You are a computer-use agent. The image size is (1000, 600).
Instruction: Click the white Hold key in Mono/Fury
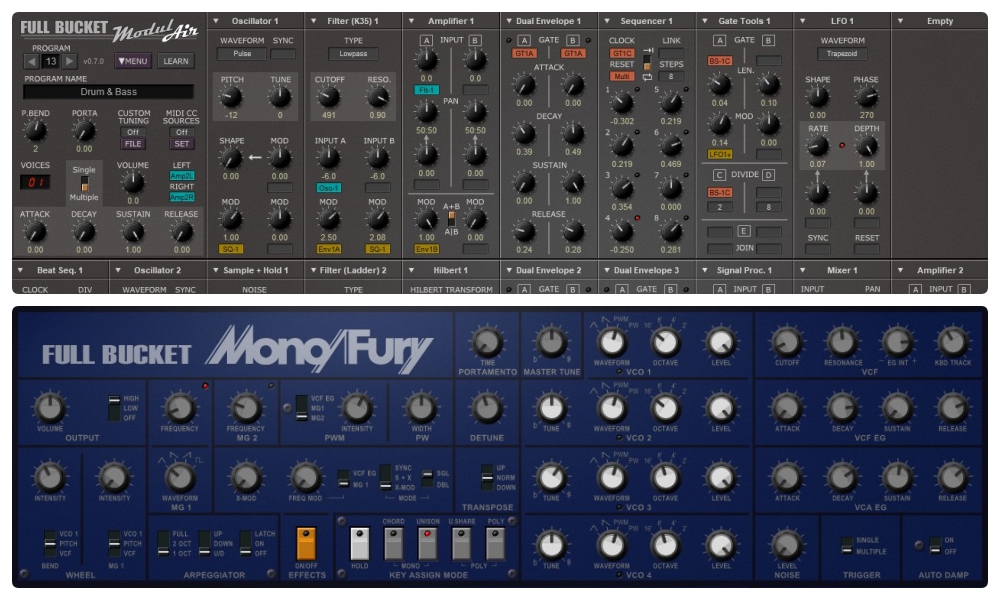[x=360, y=543]
